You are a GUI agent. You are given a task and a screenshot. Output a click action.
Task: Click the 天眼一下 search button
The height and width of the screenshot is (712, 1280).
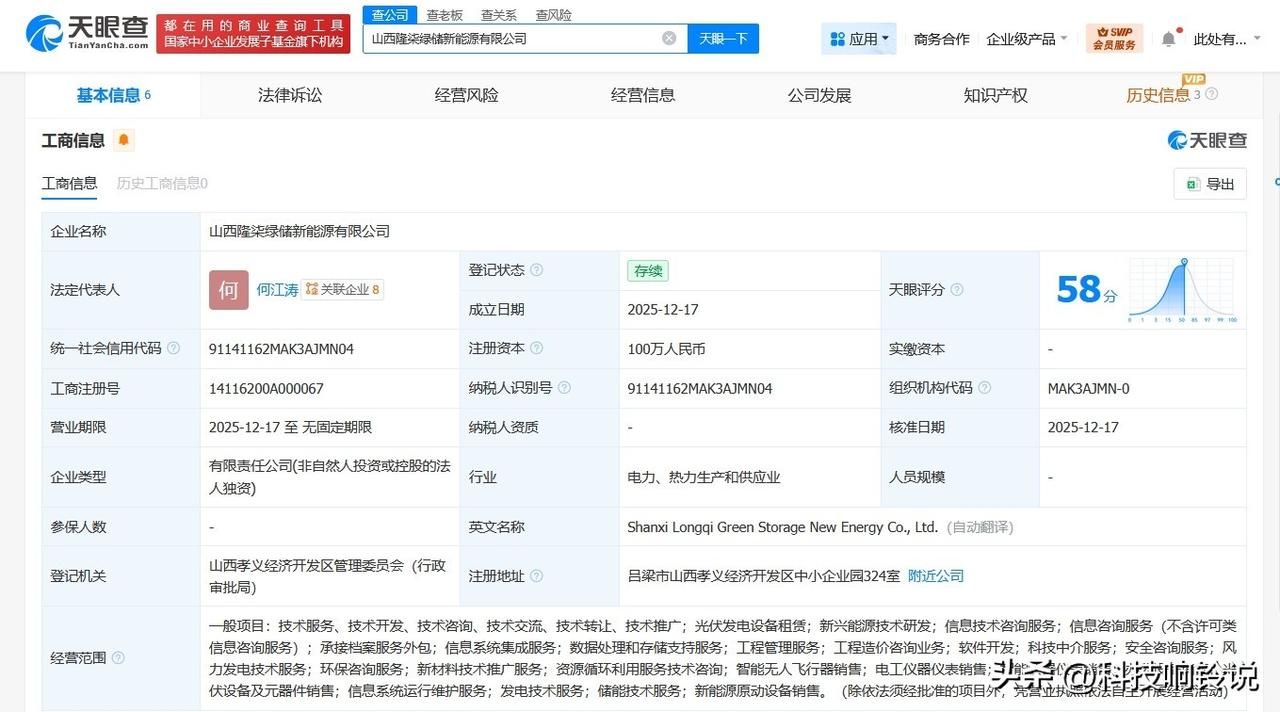723,38
